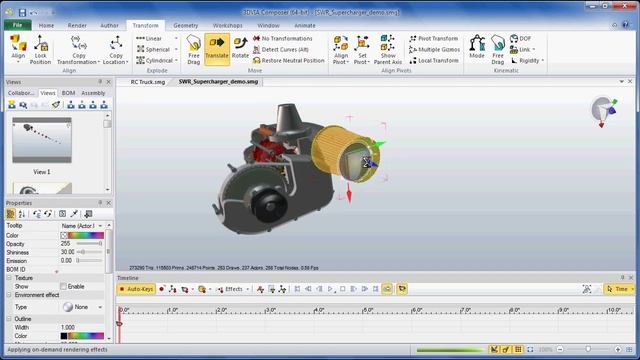640x360 pixels.
Task: Select the View 1 thumbnail
Action: click(42, 140)
